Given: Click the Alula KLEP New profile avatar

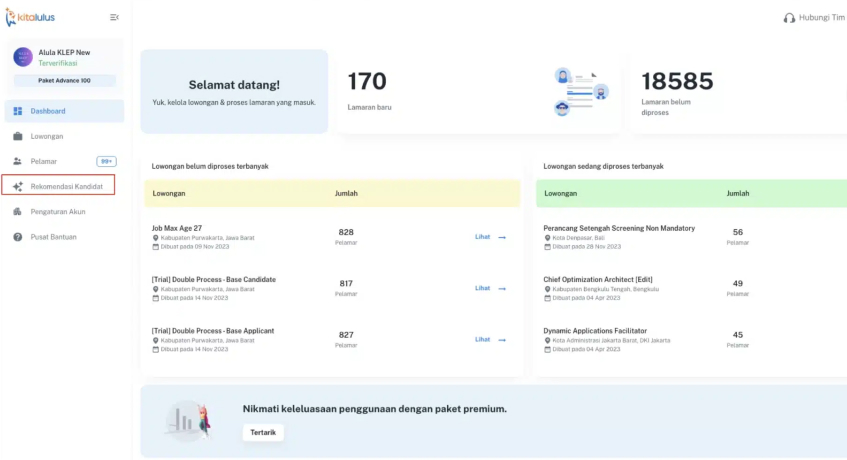Looking at the screenshot, I should point(23,57).
